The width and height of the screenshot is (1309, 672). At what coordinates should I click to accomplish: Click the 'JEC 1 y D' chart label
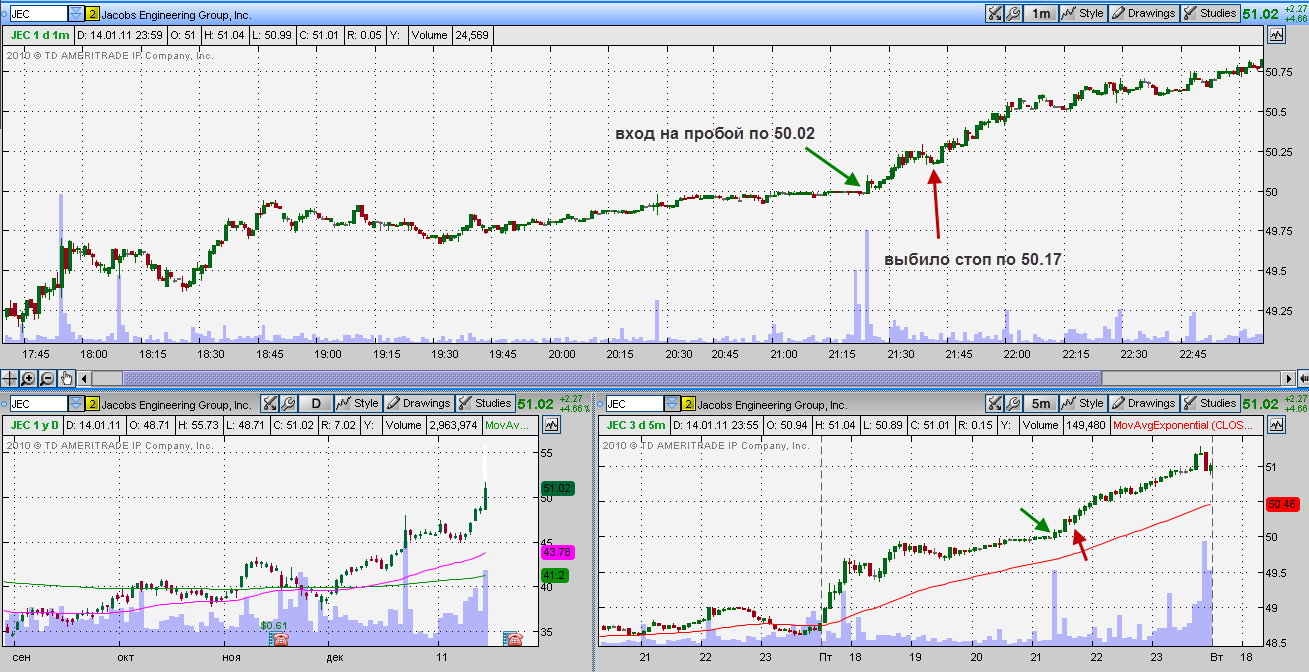(x=35, y=425)
